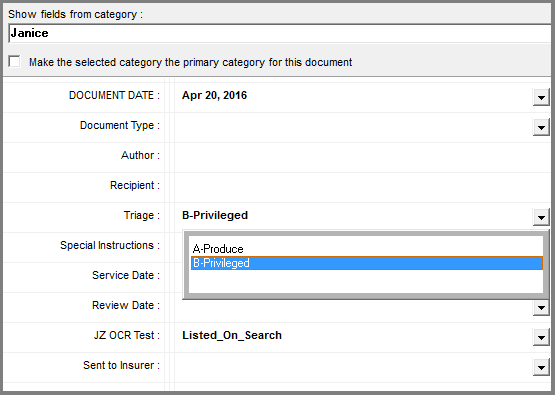Image resolution: width=555 pixels, height=395 pixels.
Task: Click the Sent to Insurer label
Action: [121, 365]
